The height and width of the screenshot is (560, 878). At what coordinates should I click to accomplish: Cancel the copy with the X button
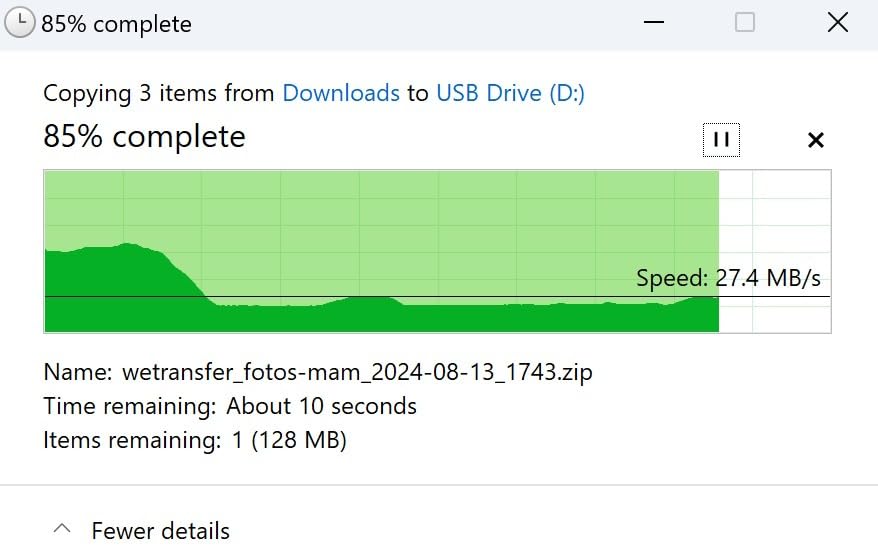click(x=815, y=140)
